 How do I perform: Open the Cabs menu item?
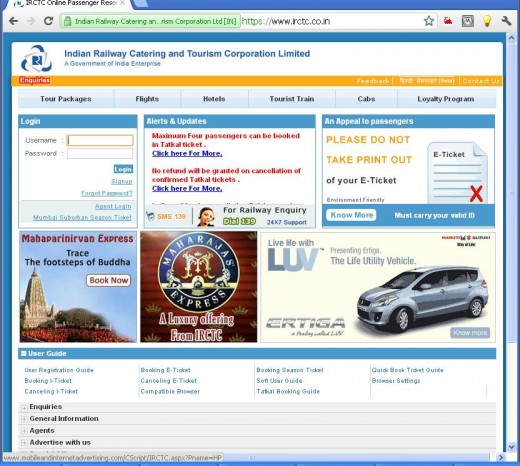[366, 99]
